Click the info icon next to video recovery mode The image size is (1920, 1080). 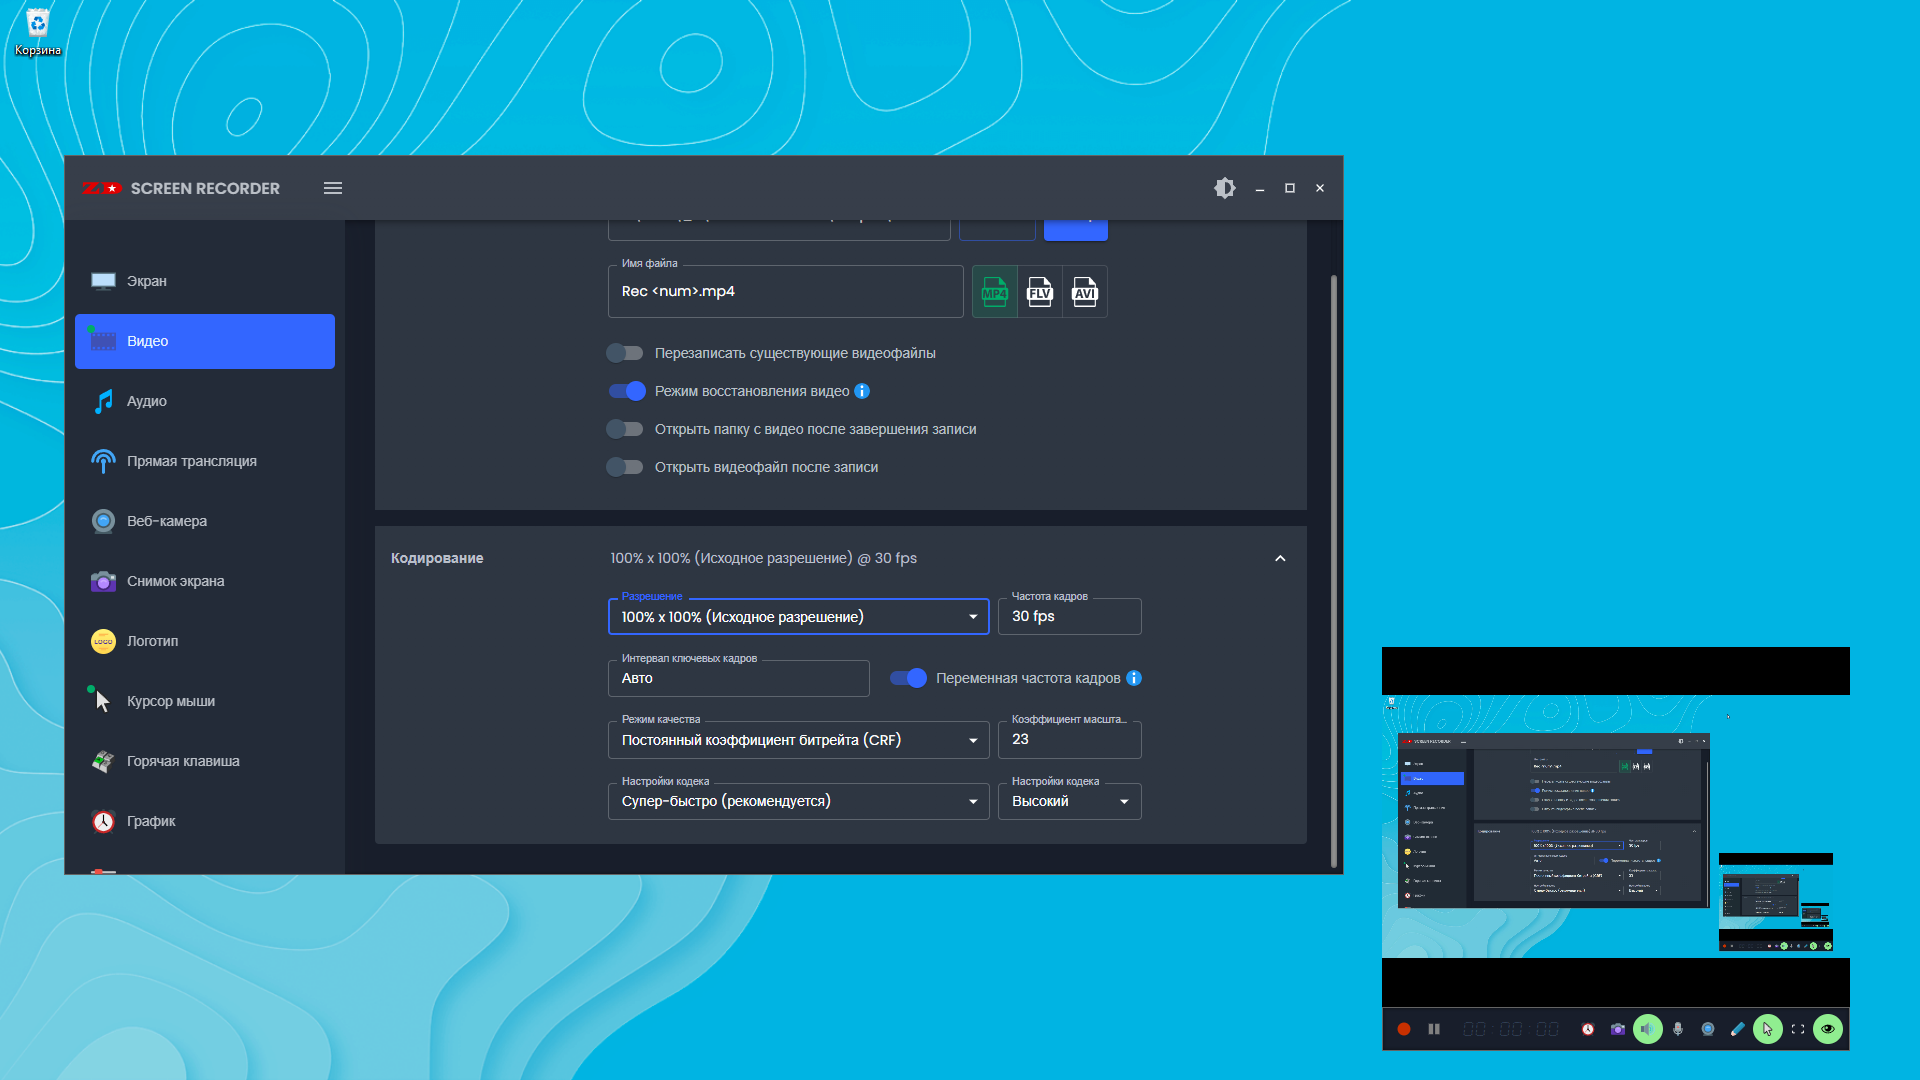pos(862,391)
